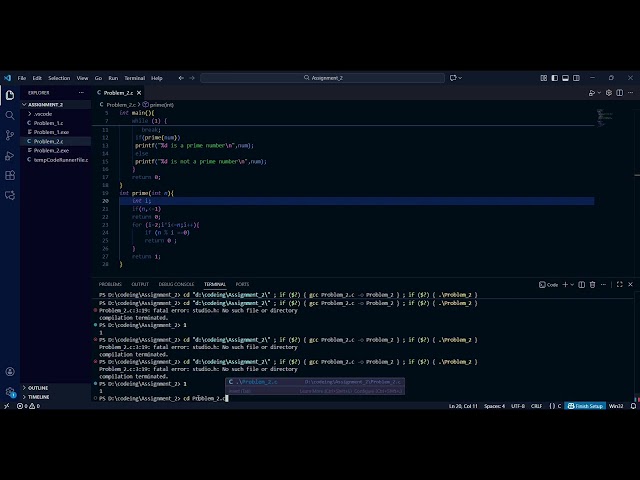Open the View menu
This screenshot has width=640, height=480.
82,78
